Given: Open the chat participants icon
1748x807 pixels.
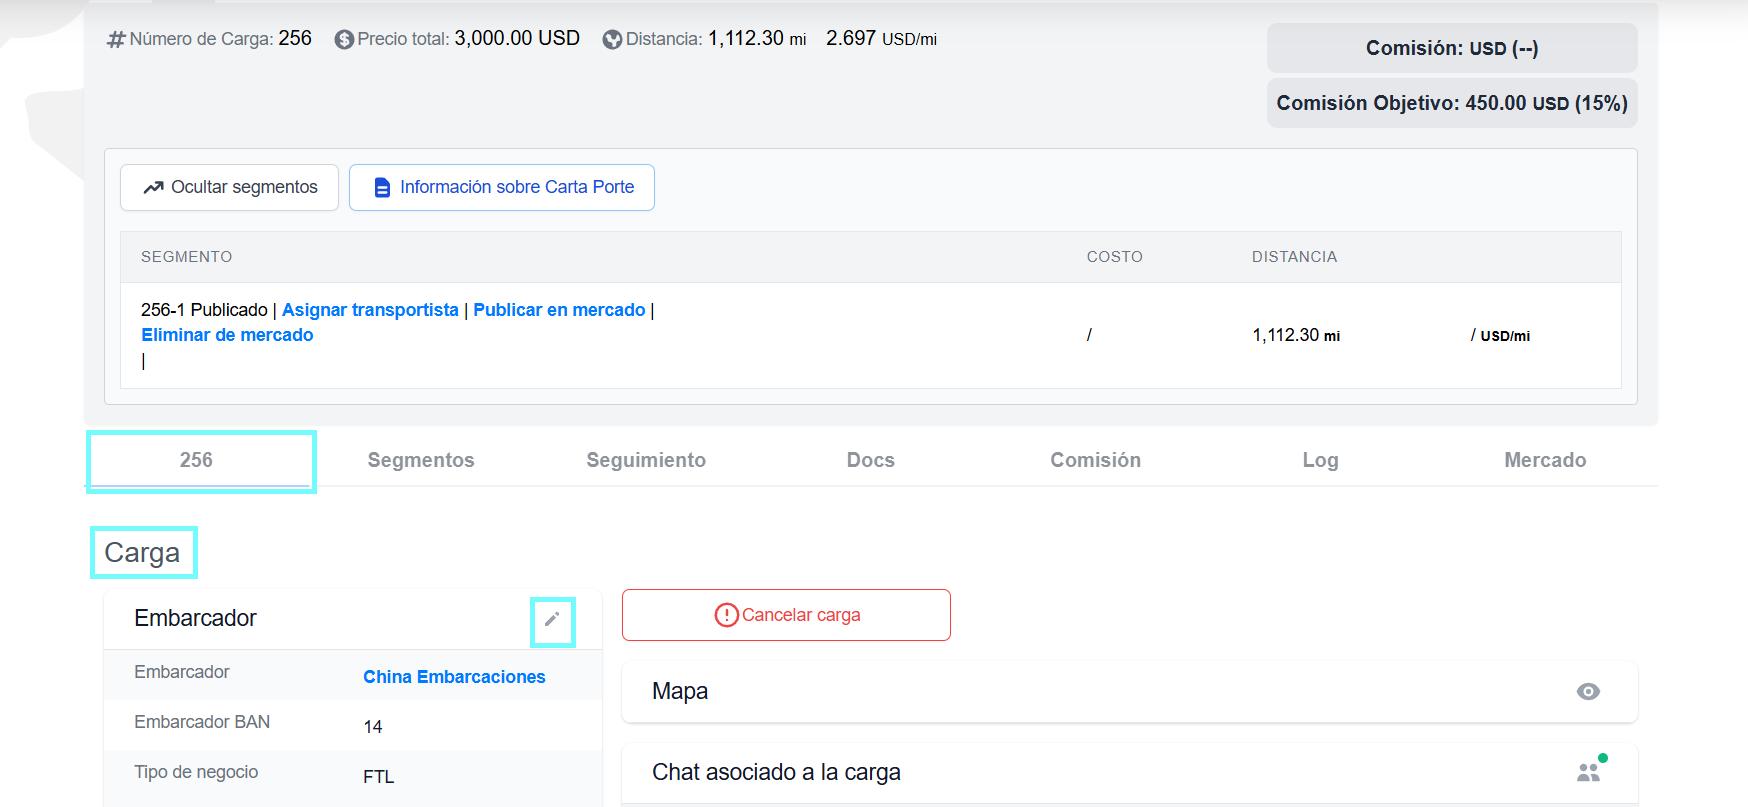Looking at the screenshot, I should 1588,772.
